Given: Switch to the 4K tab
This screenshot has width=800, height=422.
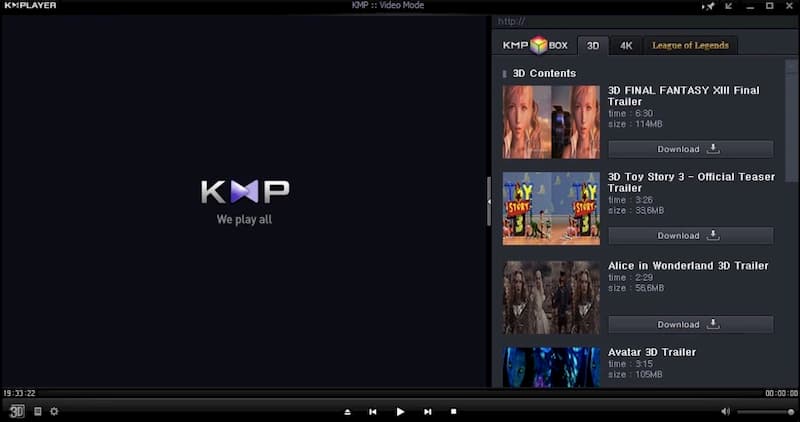Looking at the screenshot, I should (626, 45).
